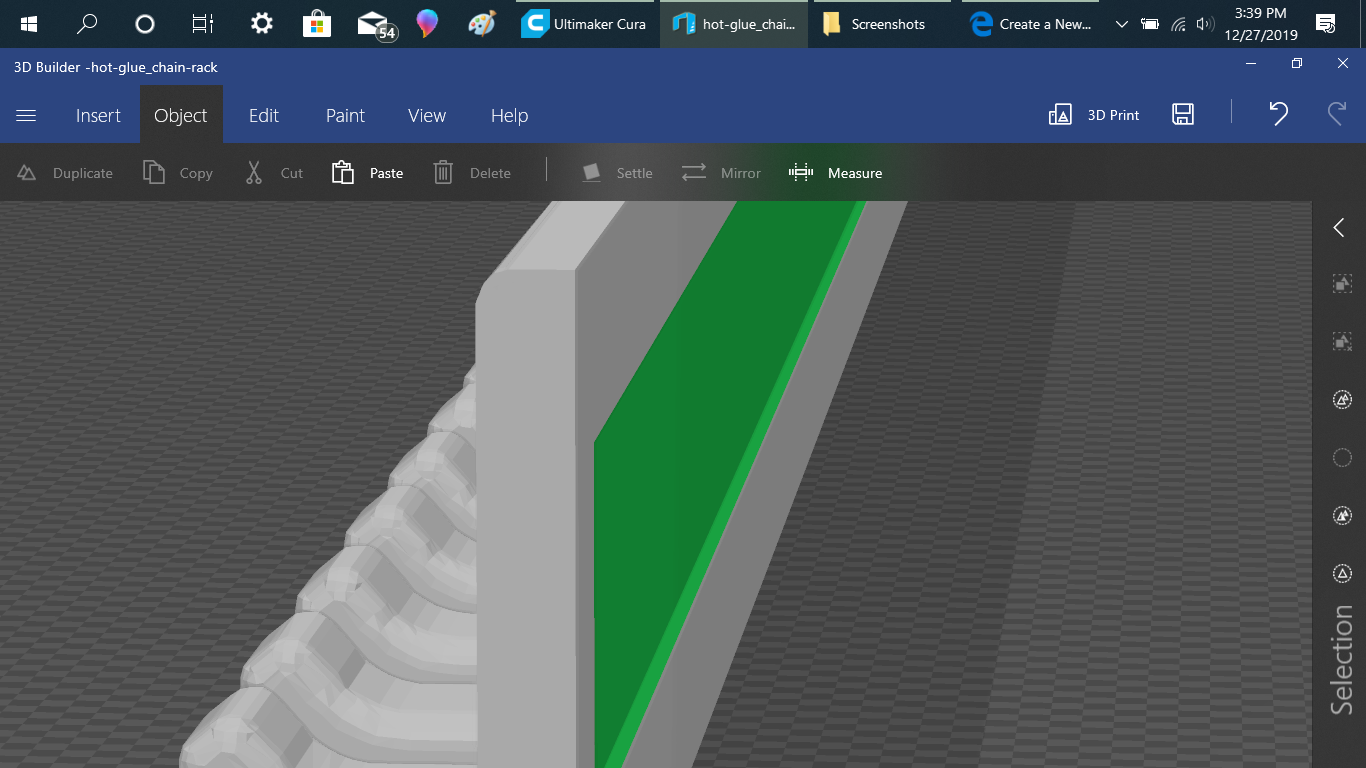Show hidden system tray icons
1366x768 pixels.
point(1121,24)
